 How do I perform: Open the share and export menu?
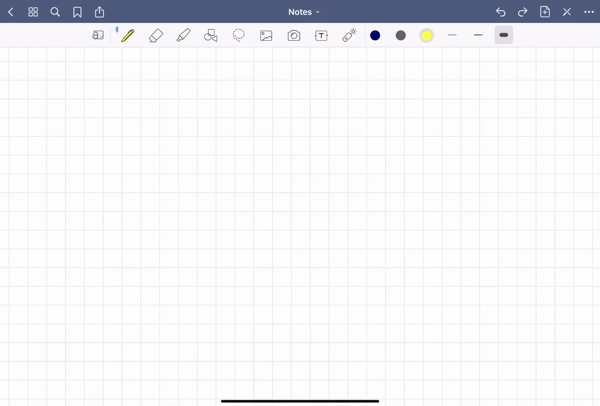click(99, 12)
